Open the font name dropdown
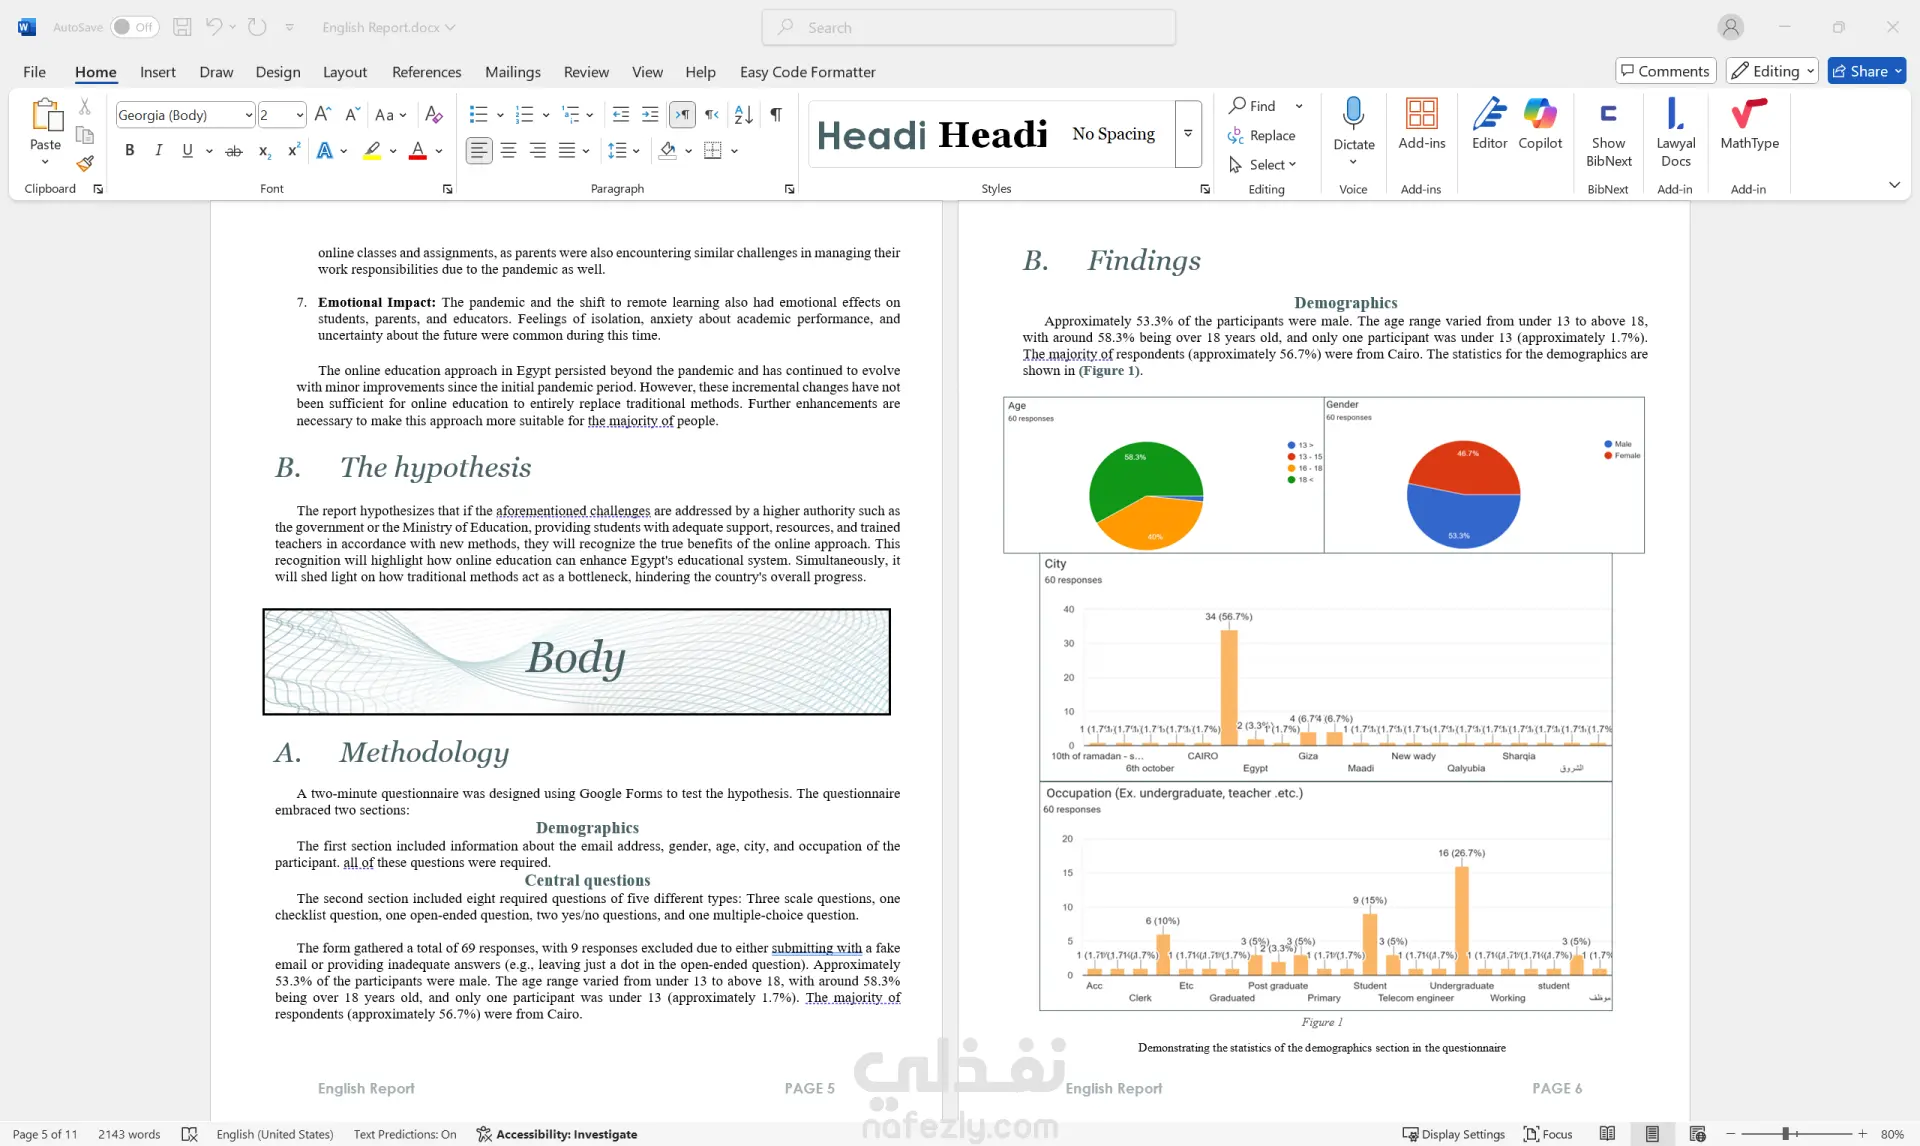 pyautogui.click(x=248, y=115)
